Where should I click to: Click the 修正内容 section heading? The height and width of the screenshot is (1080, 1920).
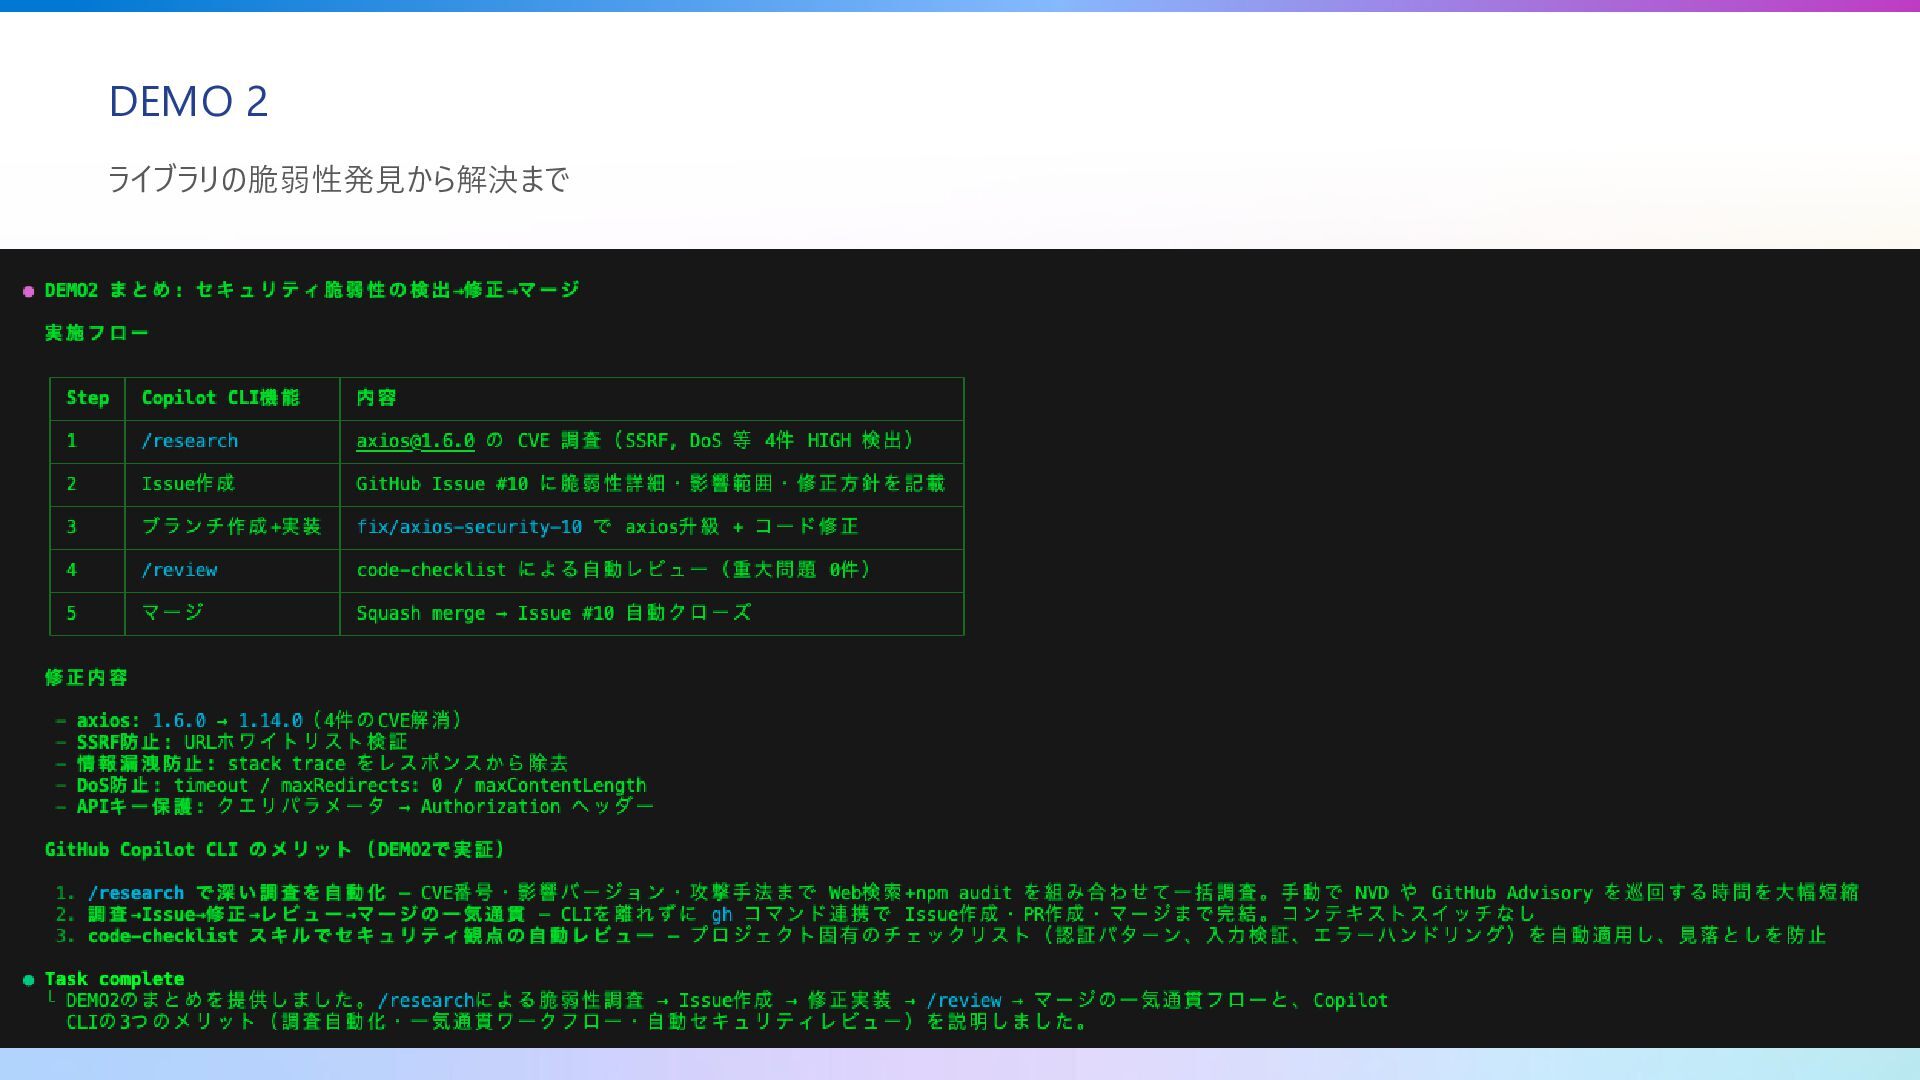click(x=86, y=678)
